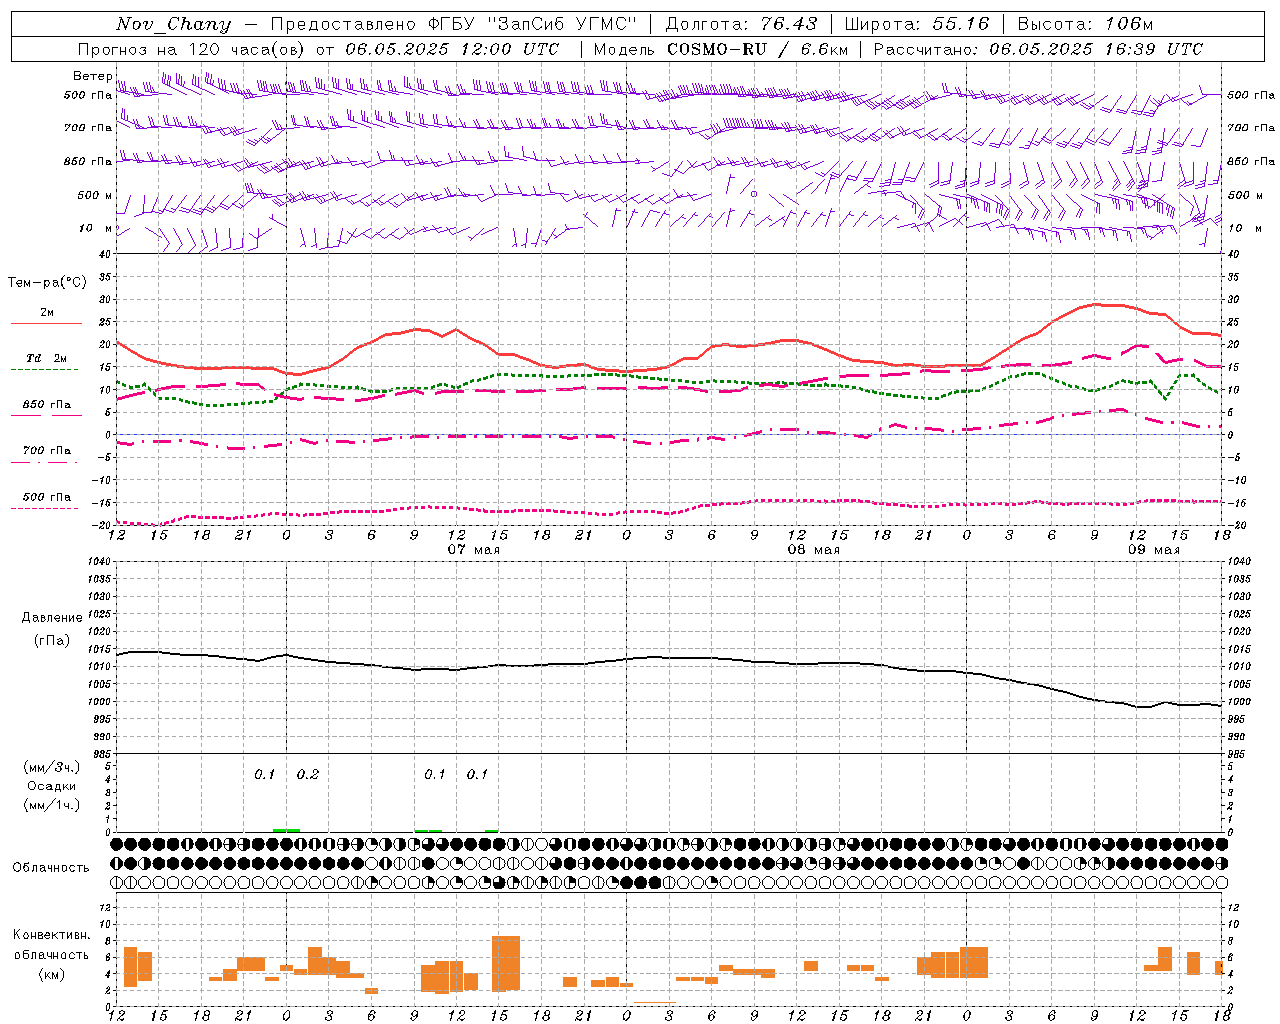Click the Ветер panel label
The image size is (1280, 1024).
[x=93, y=76]
